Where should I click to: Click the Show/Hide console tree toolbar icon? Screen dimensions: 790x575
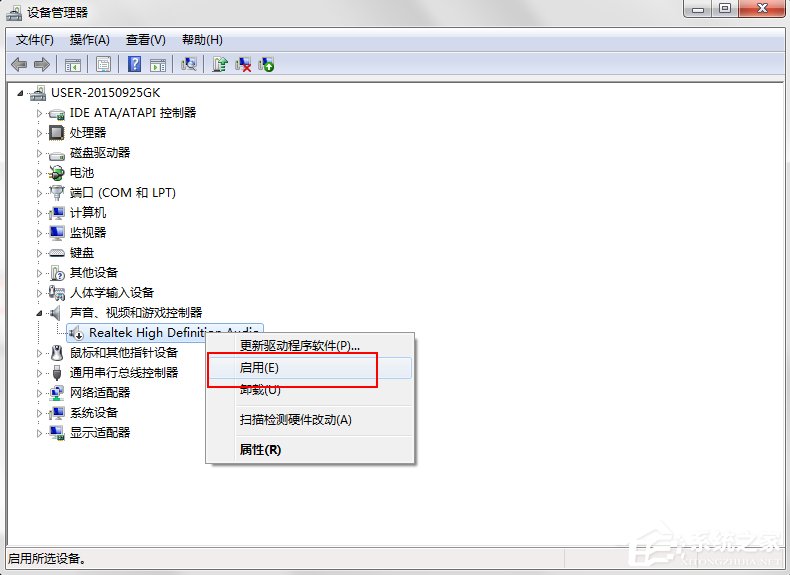(72, 64)
